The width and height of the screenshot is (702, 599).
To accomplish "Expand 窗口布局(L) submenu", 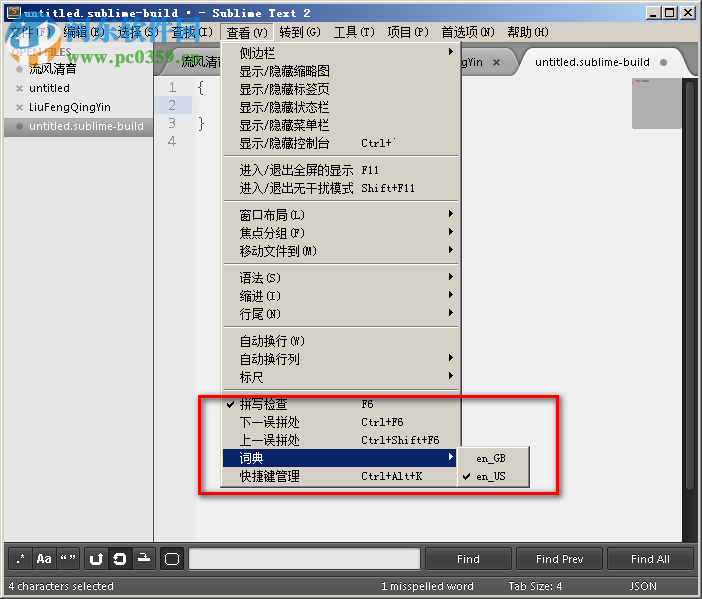I will [340, 215].
